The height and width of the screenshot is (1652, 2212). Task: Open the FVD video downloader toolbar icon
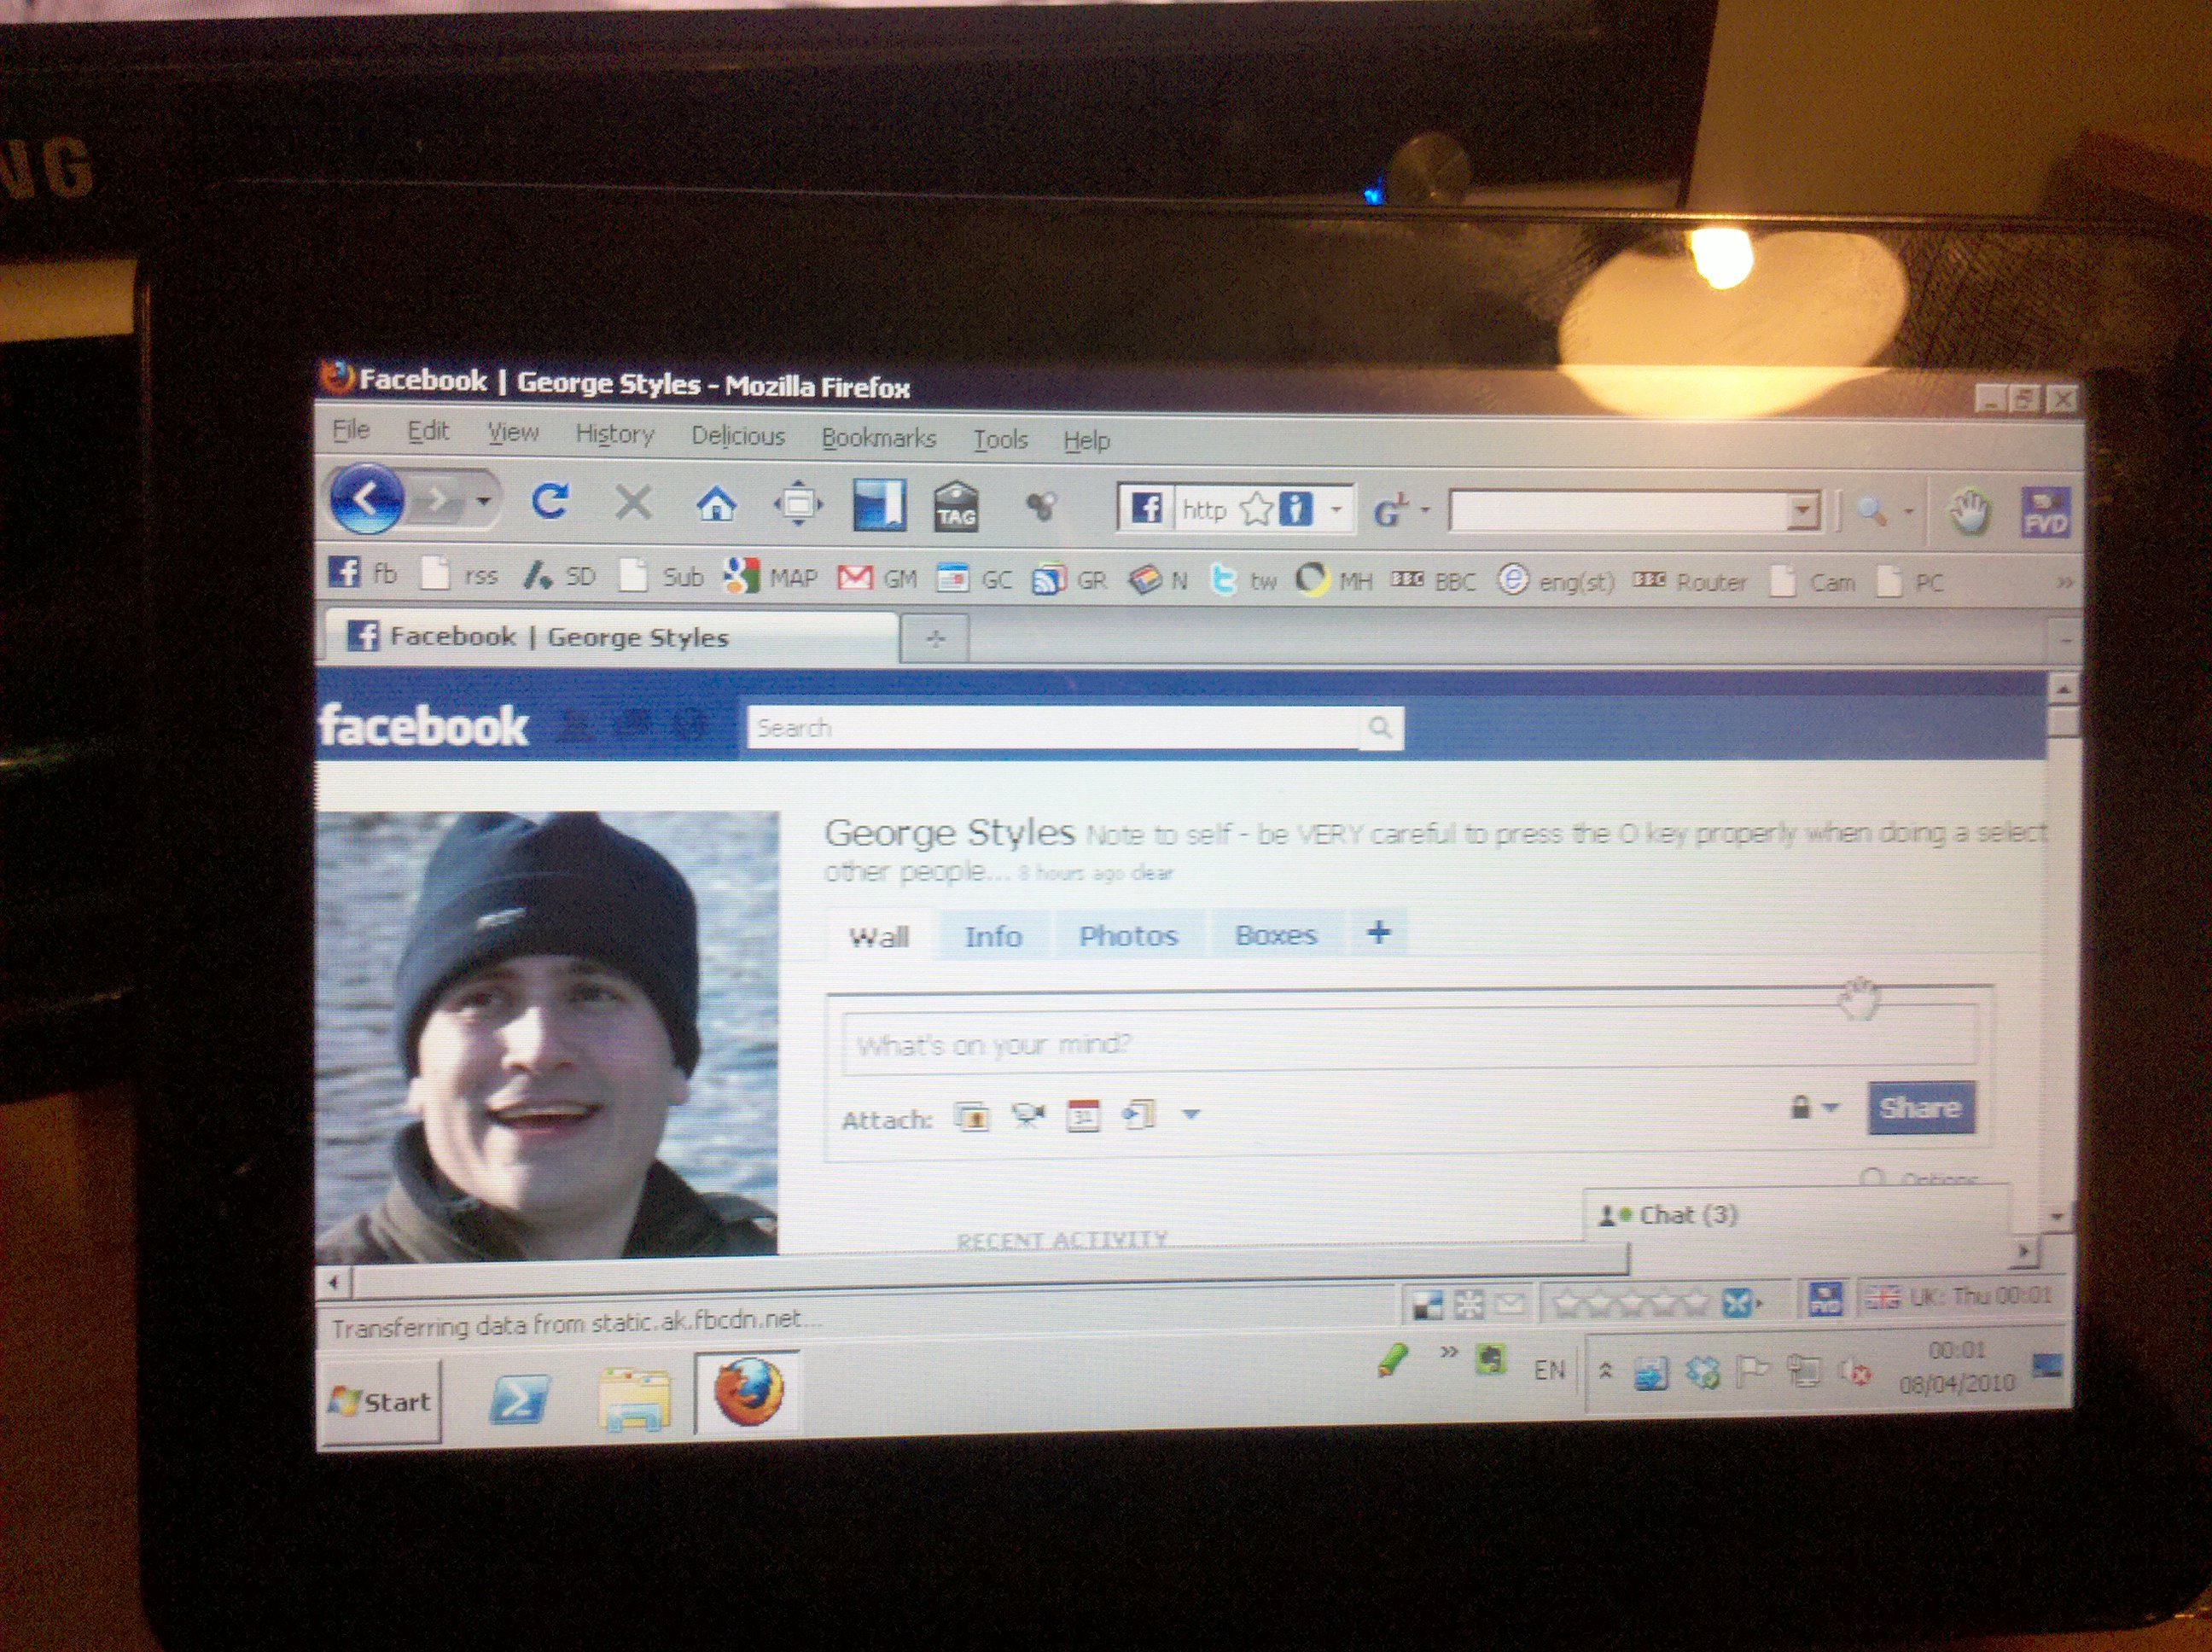(2046, 513)
